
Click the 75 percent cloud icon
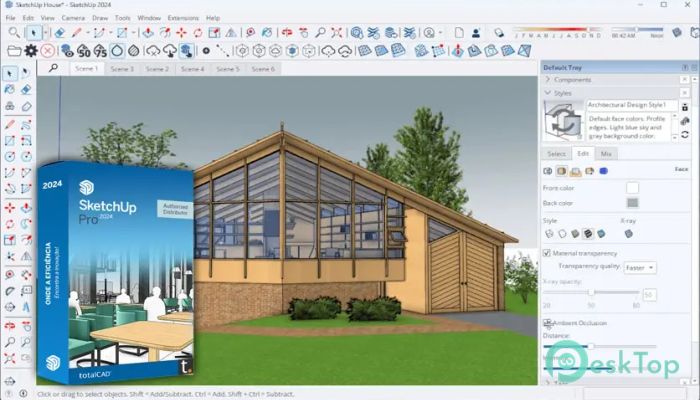click(x=100, y=51)
